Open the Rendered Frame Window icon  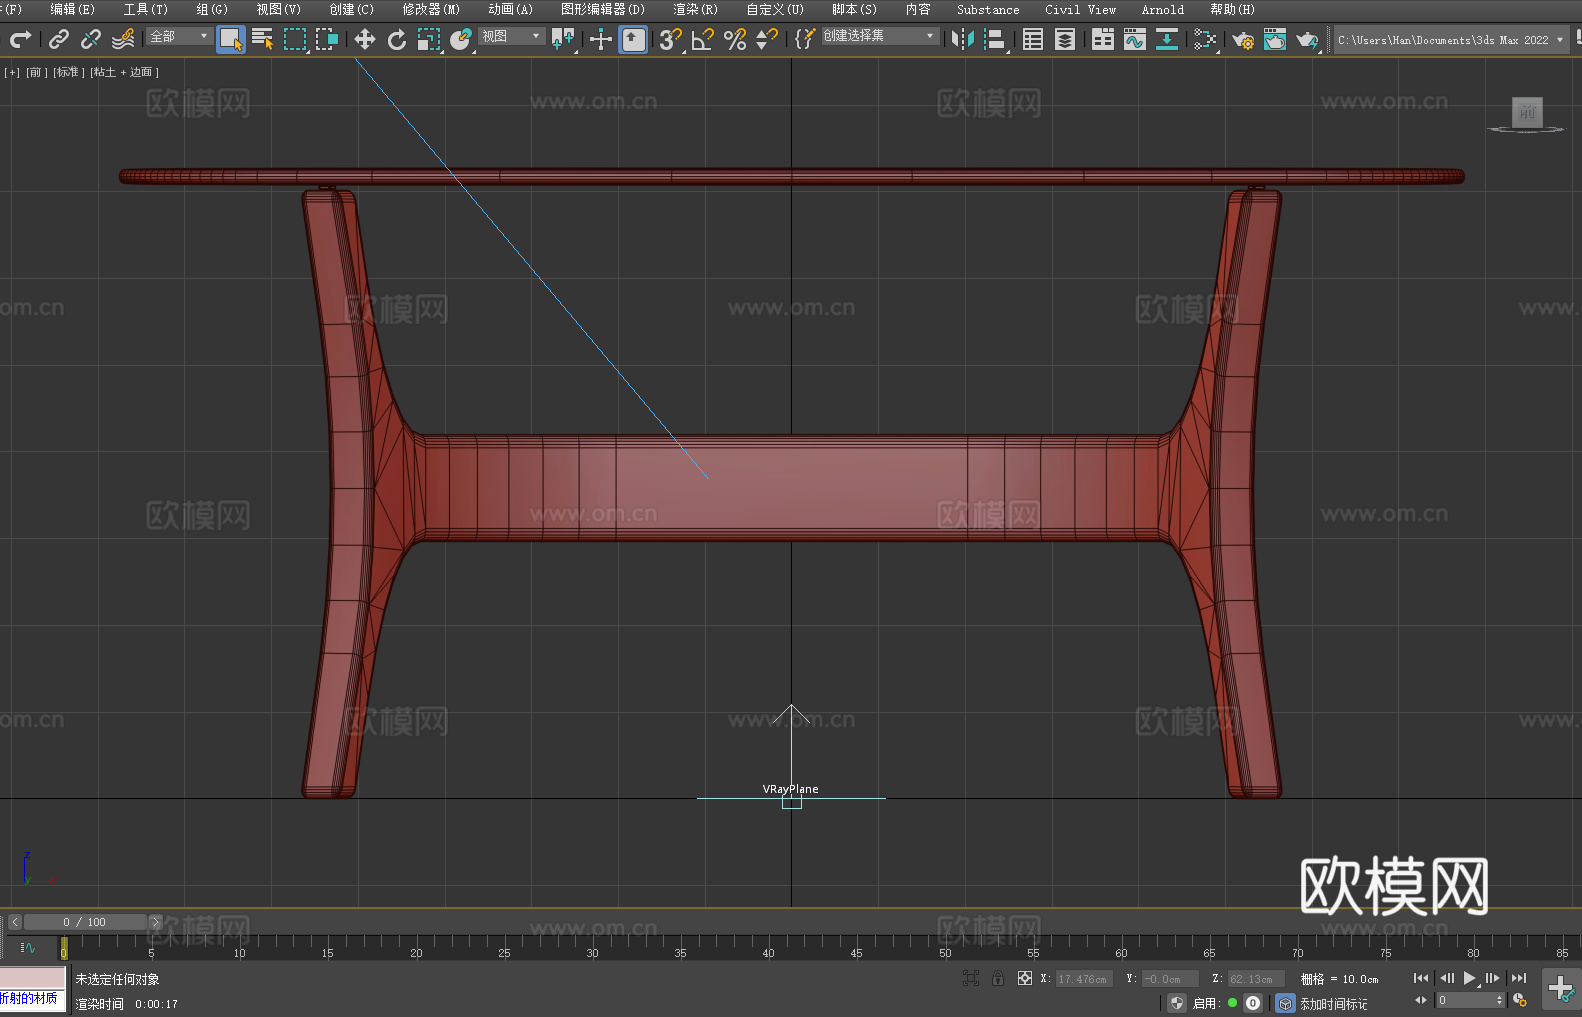pos(1275,39)
